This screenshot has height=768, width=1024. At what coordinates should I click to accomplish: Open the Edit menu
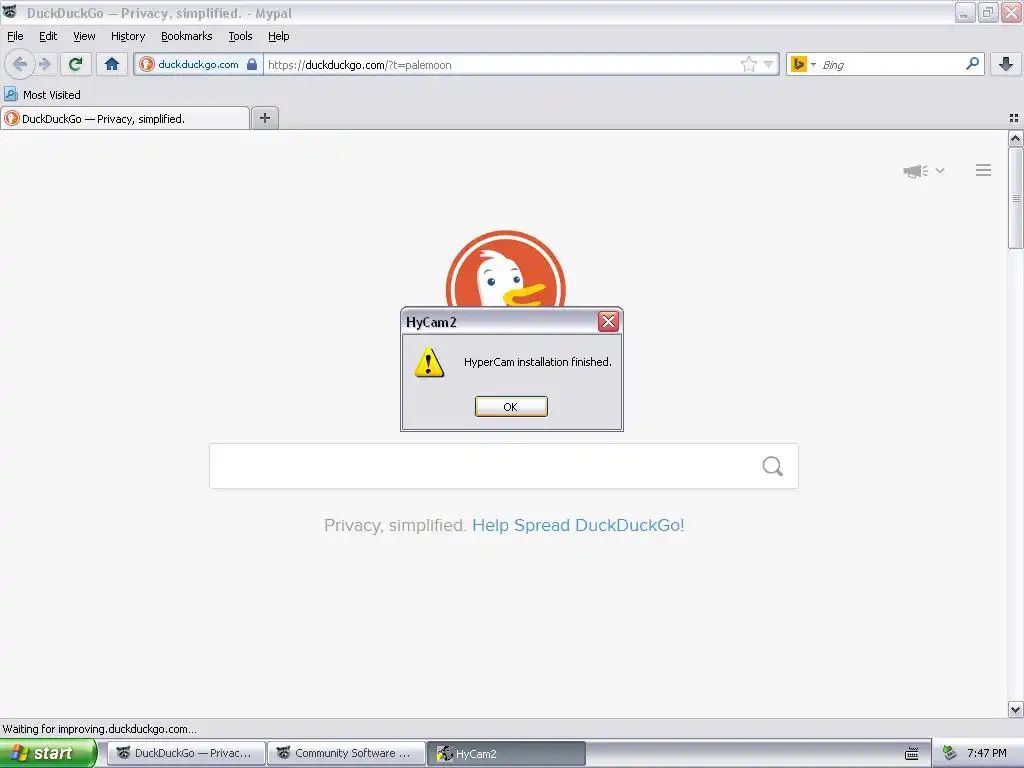[48, 36]
